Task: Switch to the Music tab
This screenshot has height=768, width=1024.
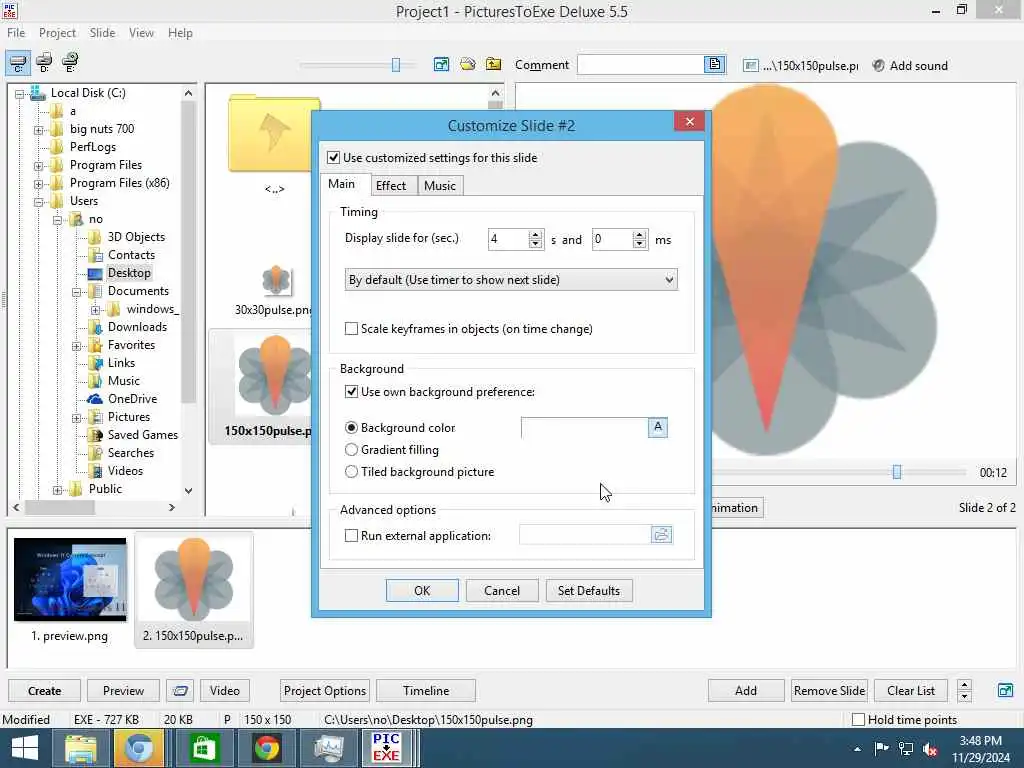Action: pyautogui.click(x=440, y=185)
